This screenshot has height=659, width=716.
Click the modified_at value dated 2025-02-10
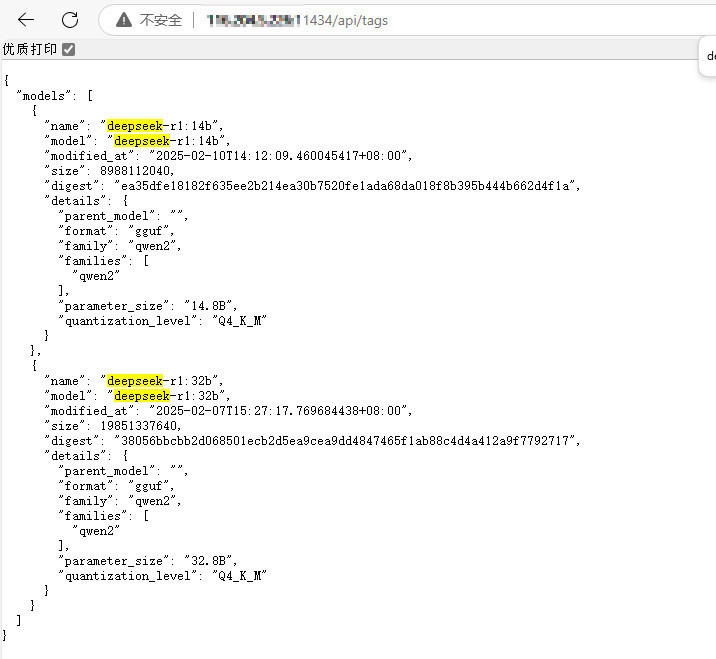280,155
